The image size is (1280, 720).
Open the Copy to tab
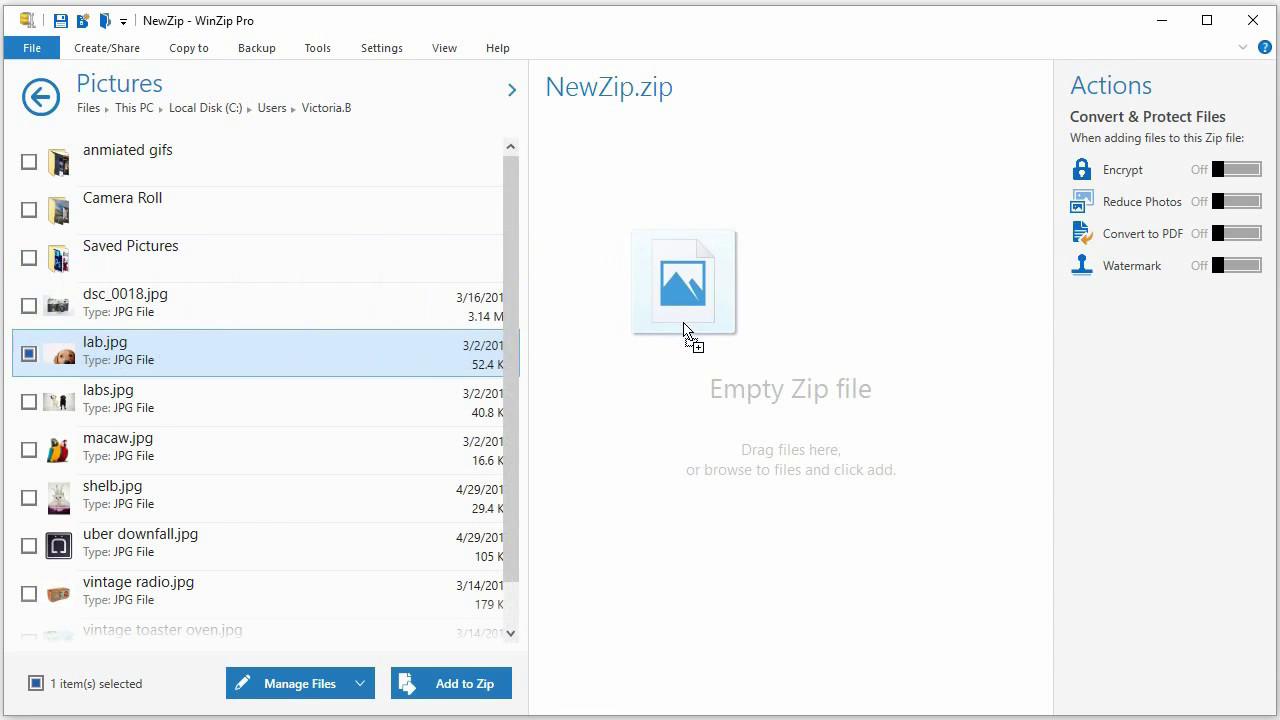click(189, 47)
